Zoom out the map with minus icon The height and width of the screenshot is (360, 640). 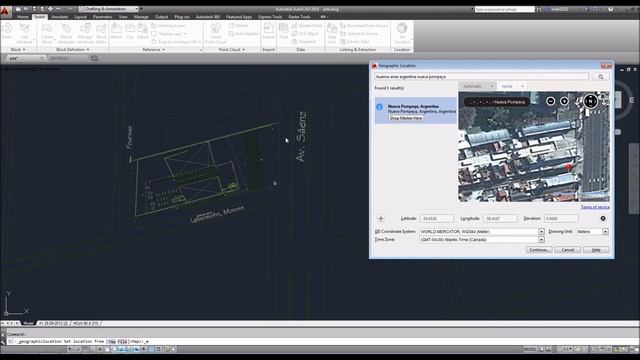(x=551, y=101)
